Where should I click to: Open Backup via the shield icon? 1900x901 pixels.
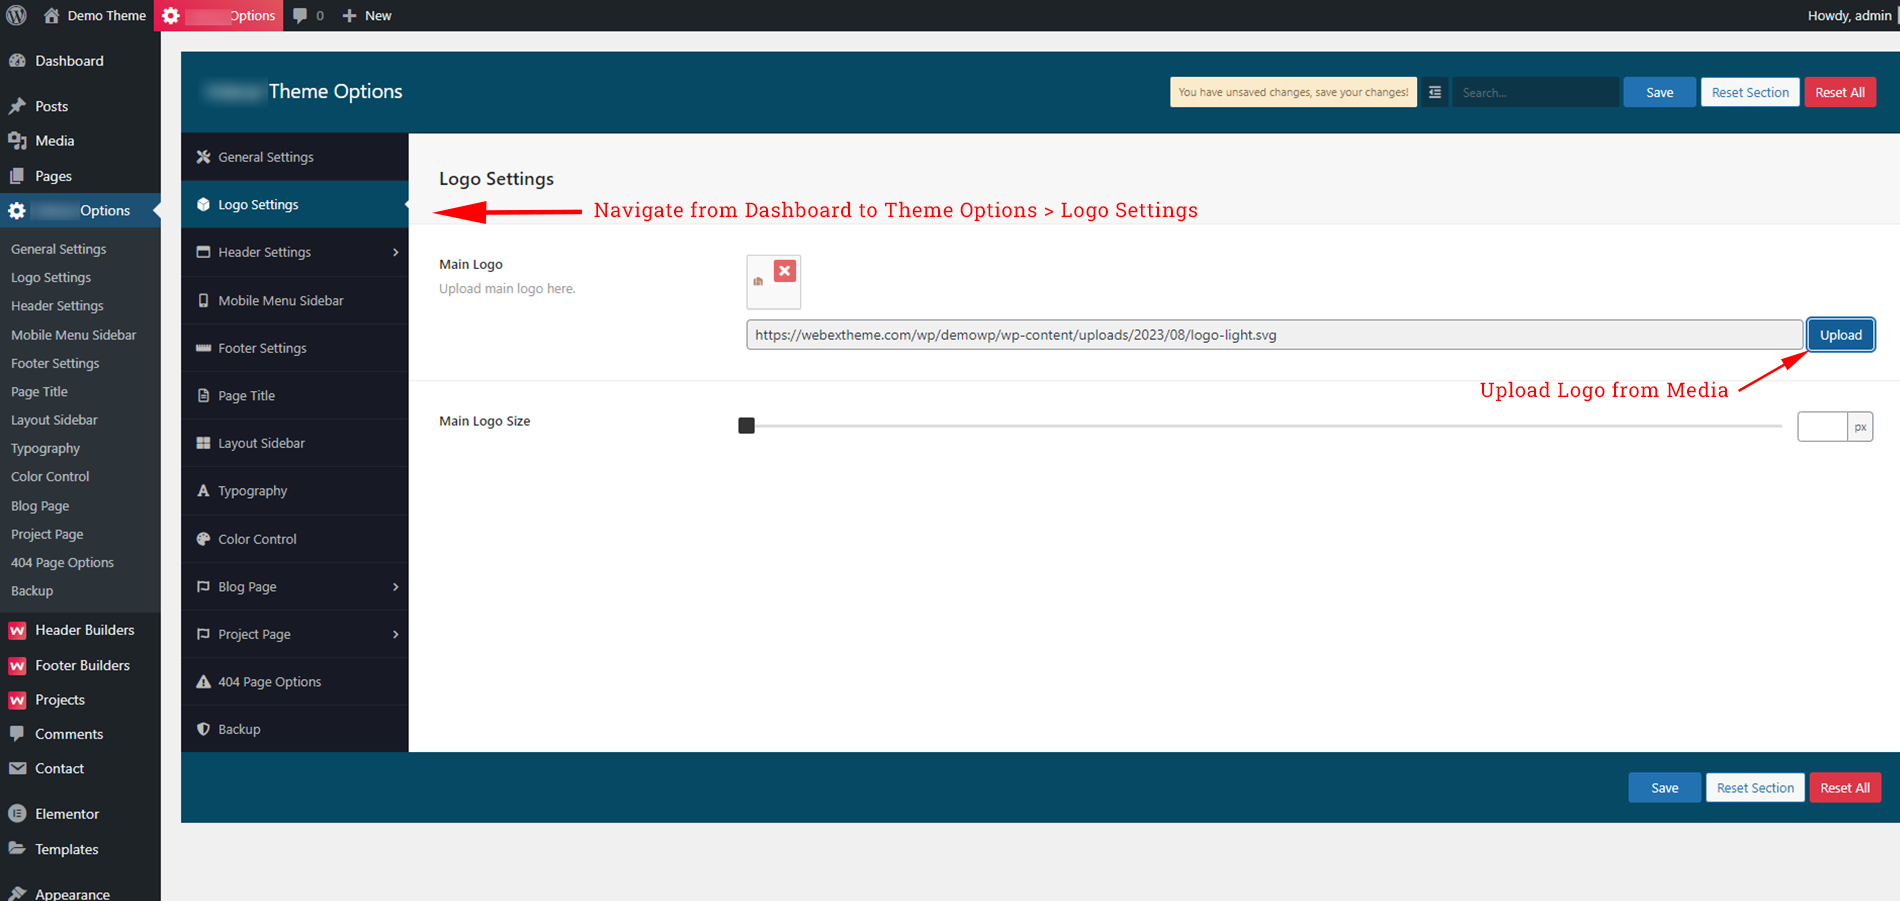pos(203,728)
